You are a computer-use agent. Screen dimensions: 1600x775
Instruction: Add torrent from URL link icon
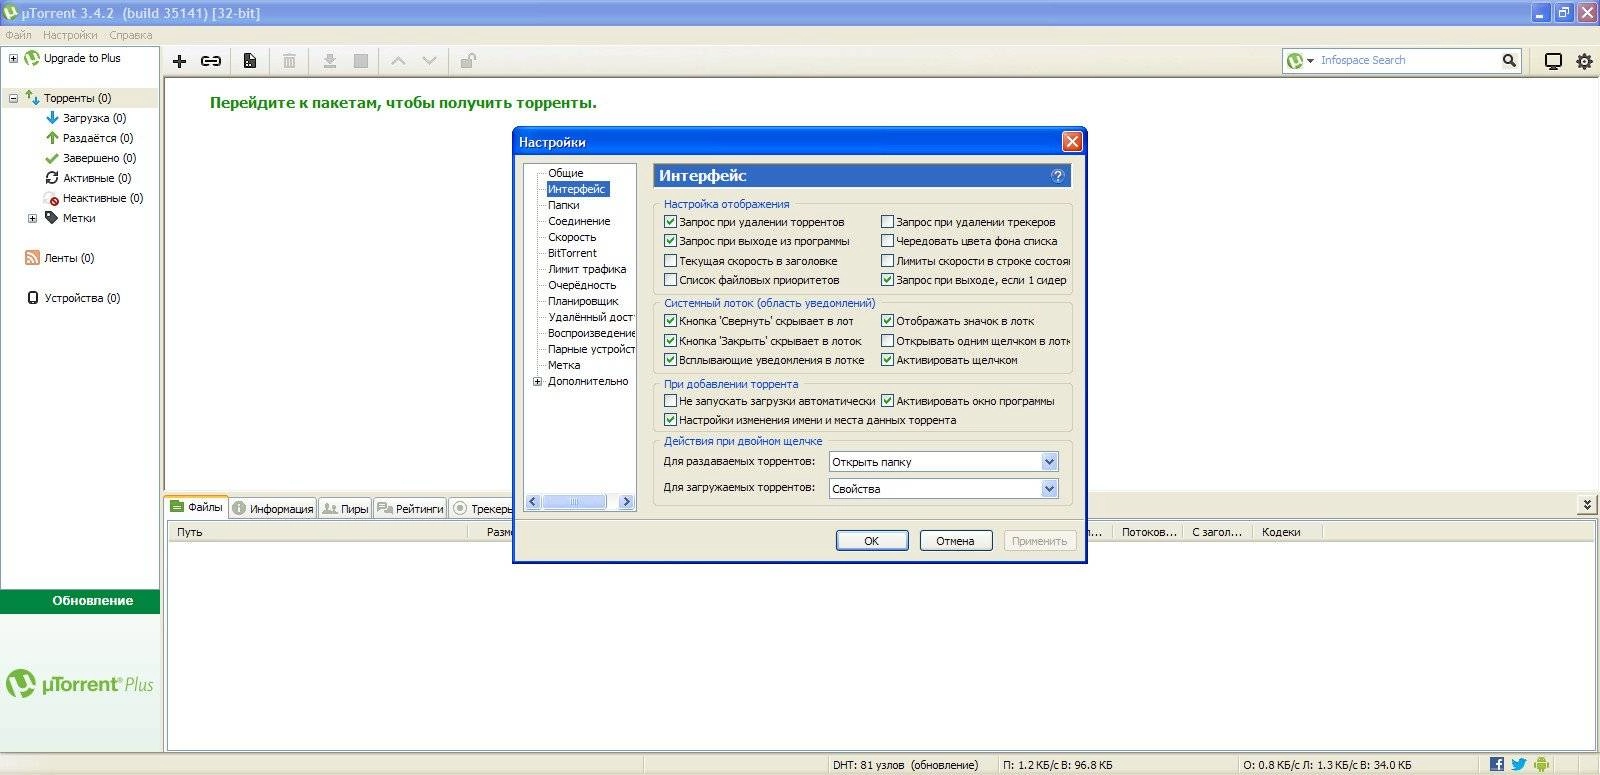click(211, 61)
